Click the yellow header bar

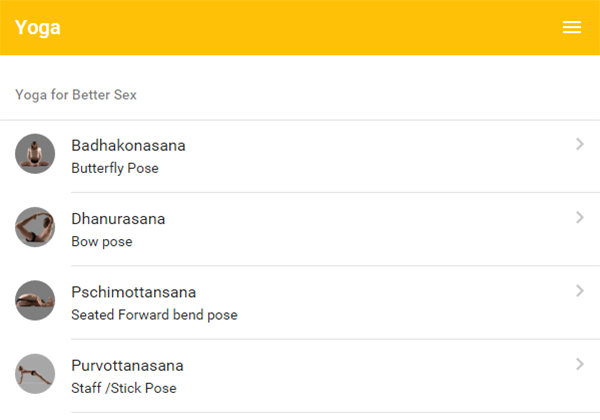300,28
